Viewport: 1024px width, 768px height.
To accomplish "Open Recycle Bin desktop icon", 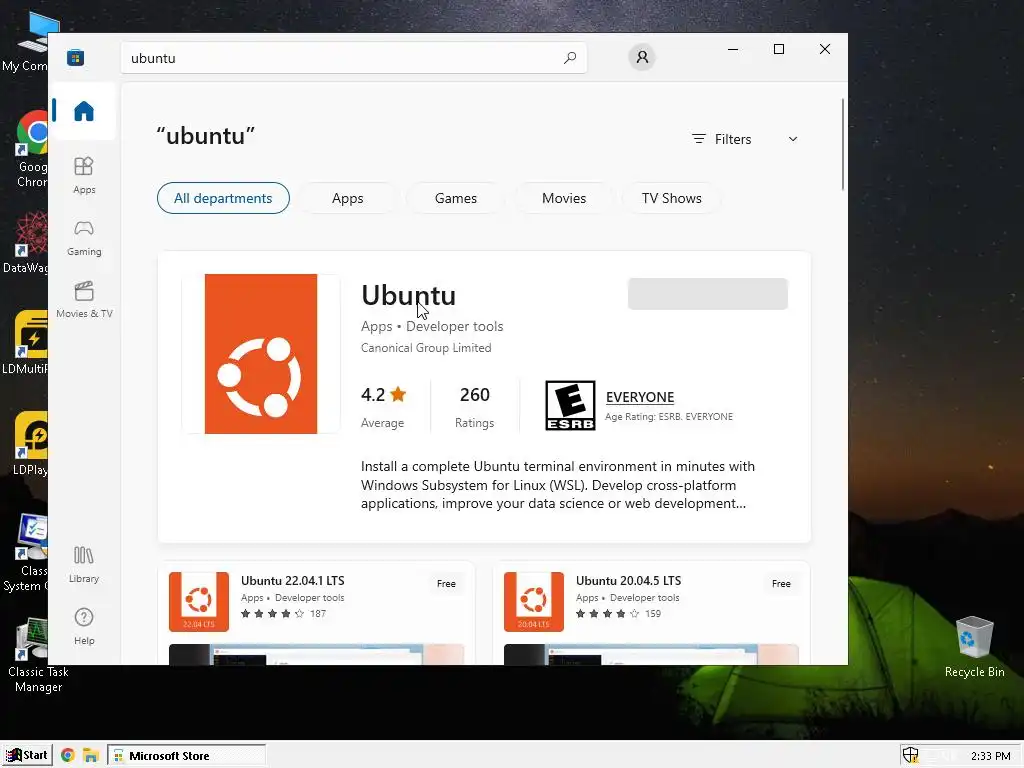I will pyautogui.click(x=974, y=647).
